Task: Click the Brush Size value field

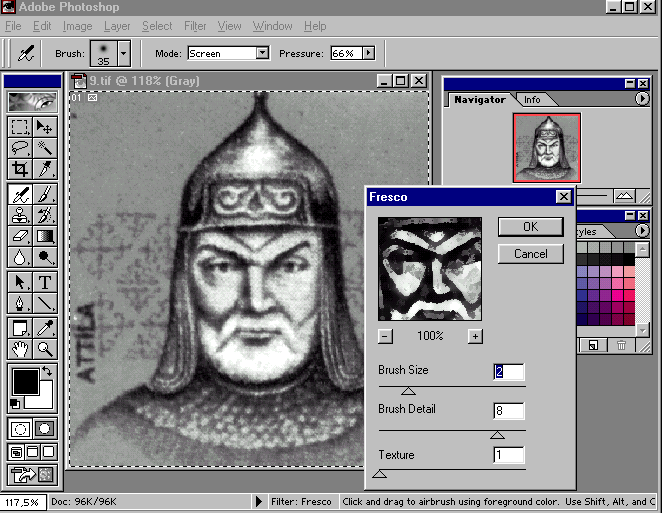Action: coord(509,372)
